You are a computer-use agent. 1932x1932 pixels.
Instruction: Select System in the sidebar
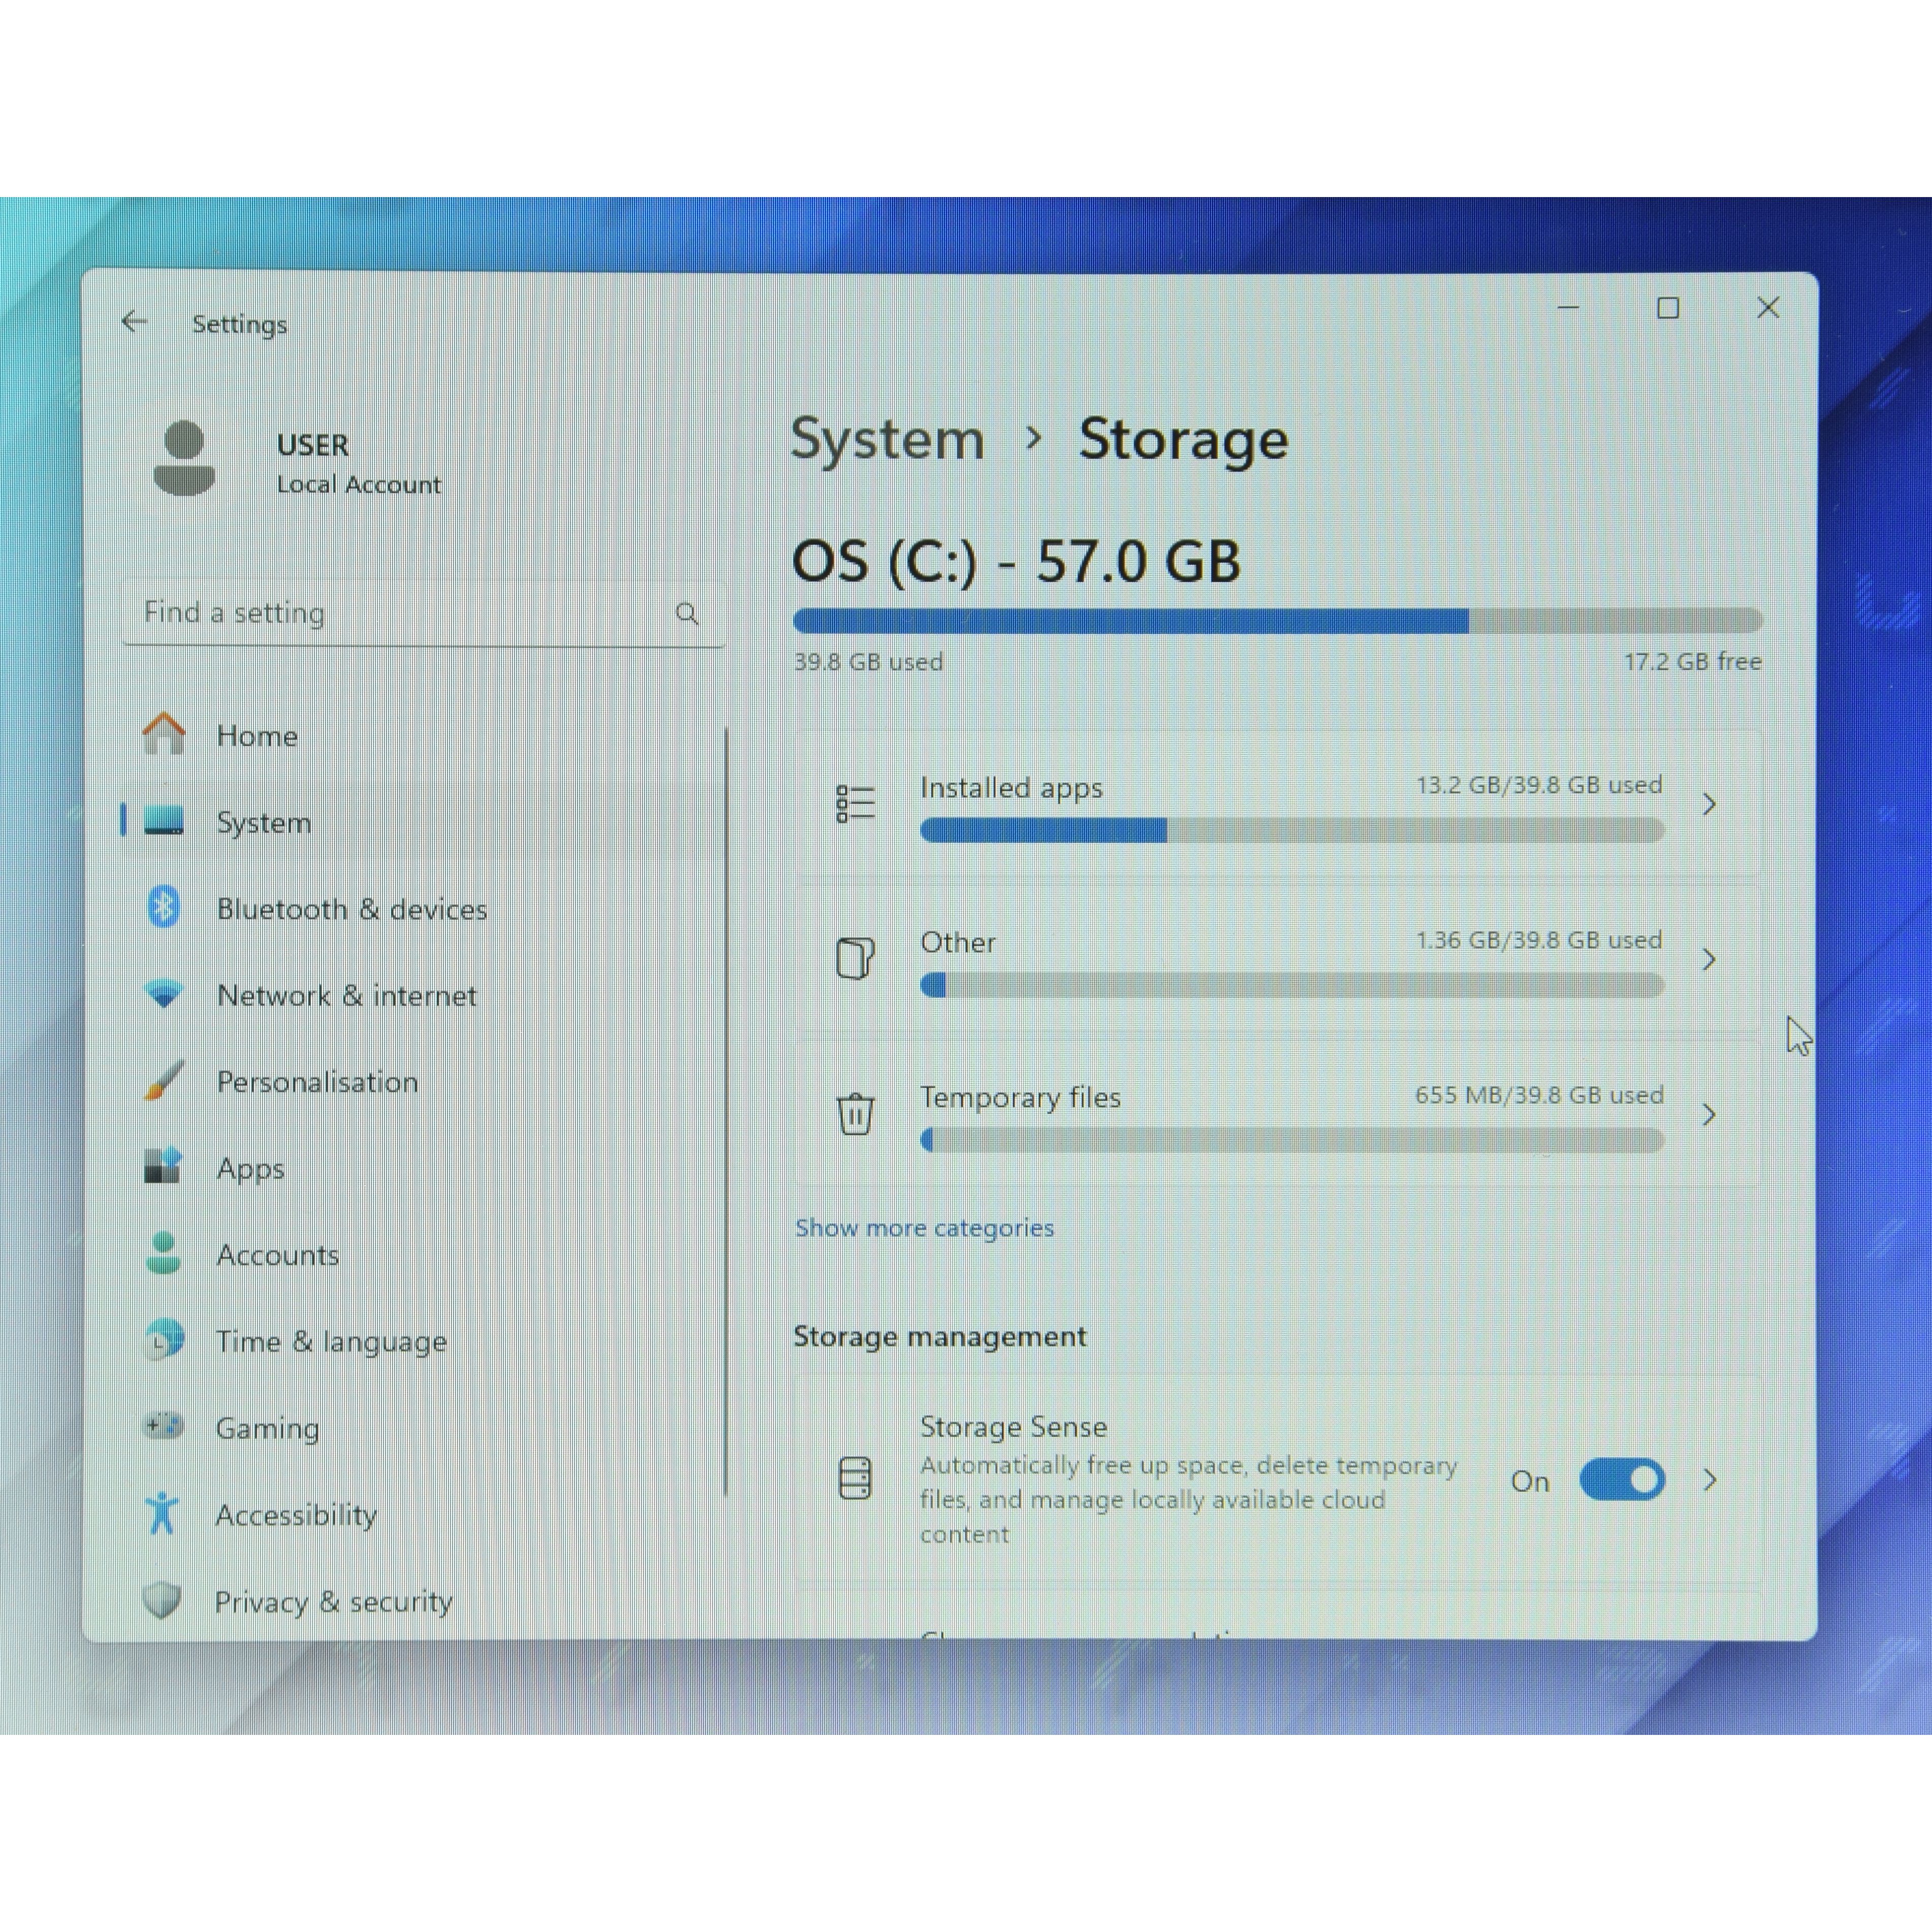423,822
